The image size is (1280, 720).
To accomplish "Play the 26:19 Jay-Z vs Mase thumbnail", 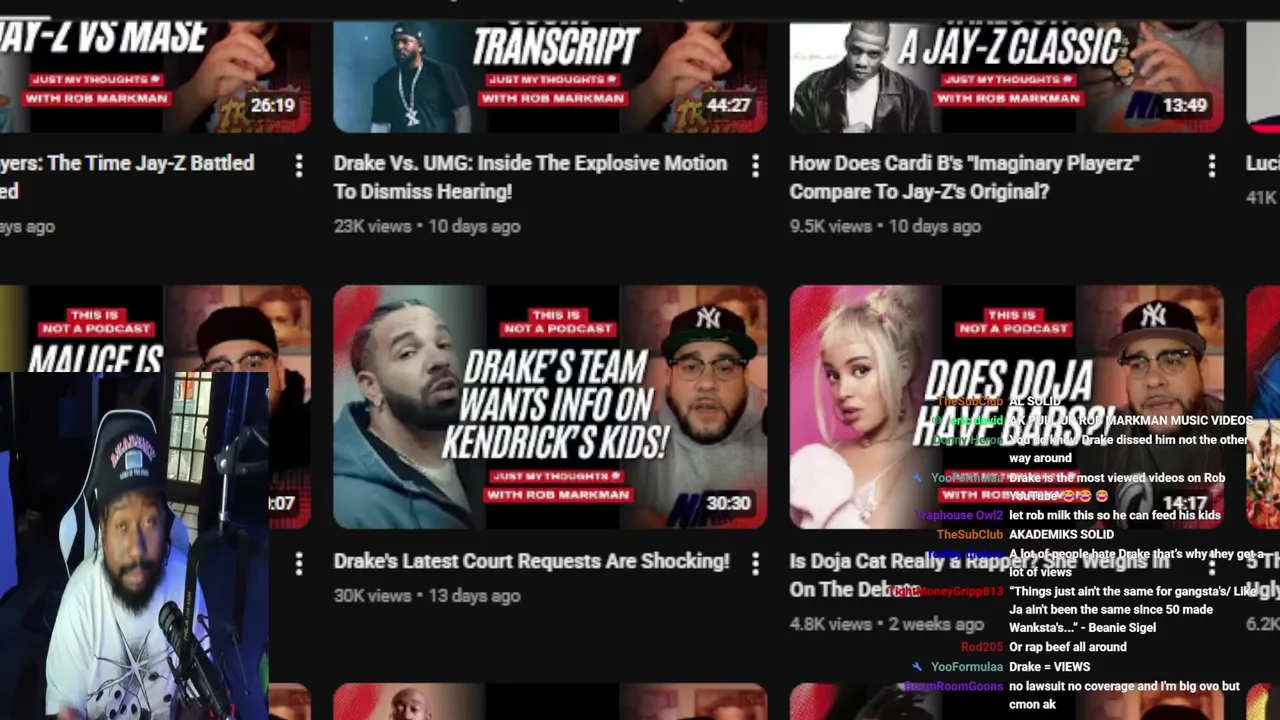I will click(155, 78).
